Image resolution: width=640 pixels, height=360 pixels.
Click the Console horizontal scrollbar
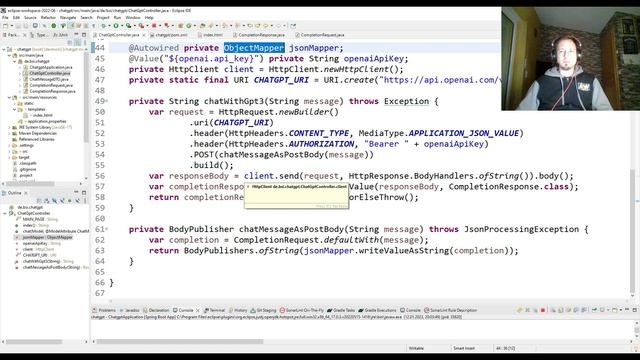tap(179, 341)
